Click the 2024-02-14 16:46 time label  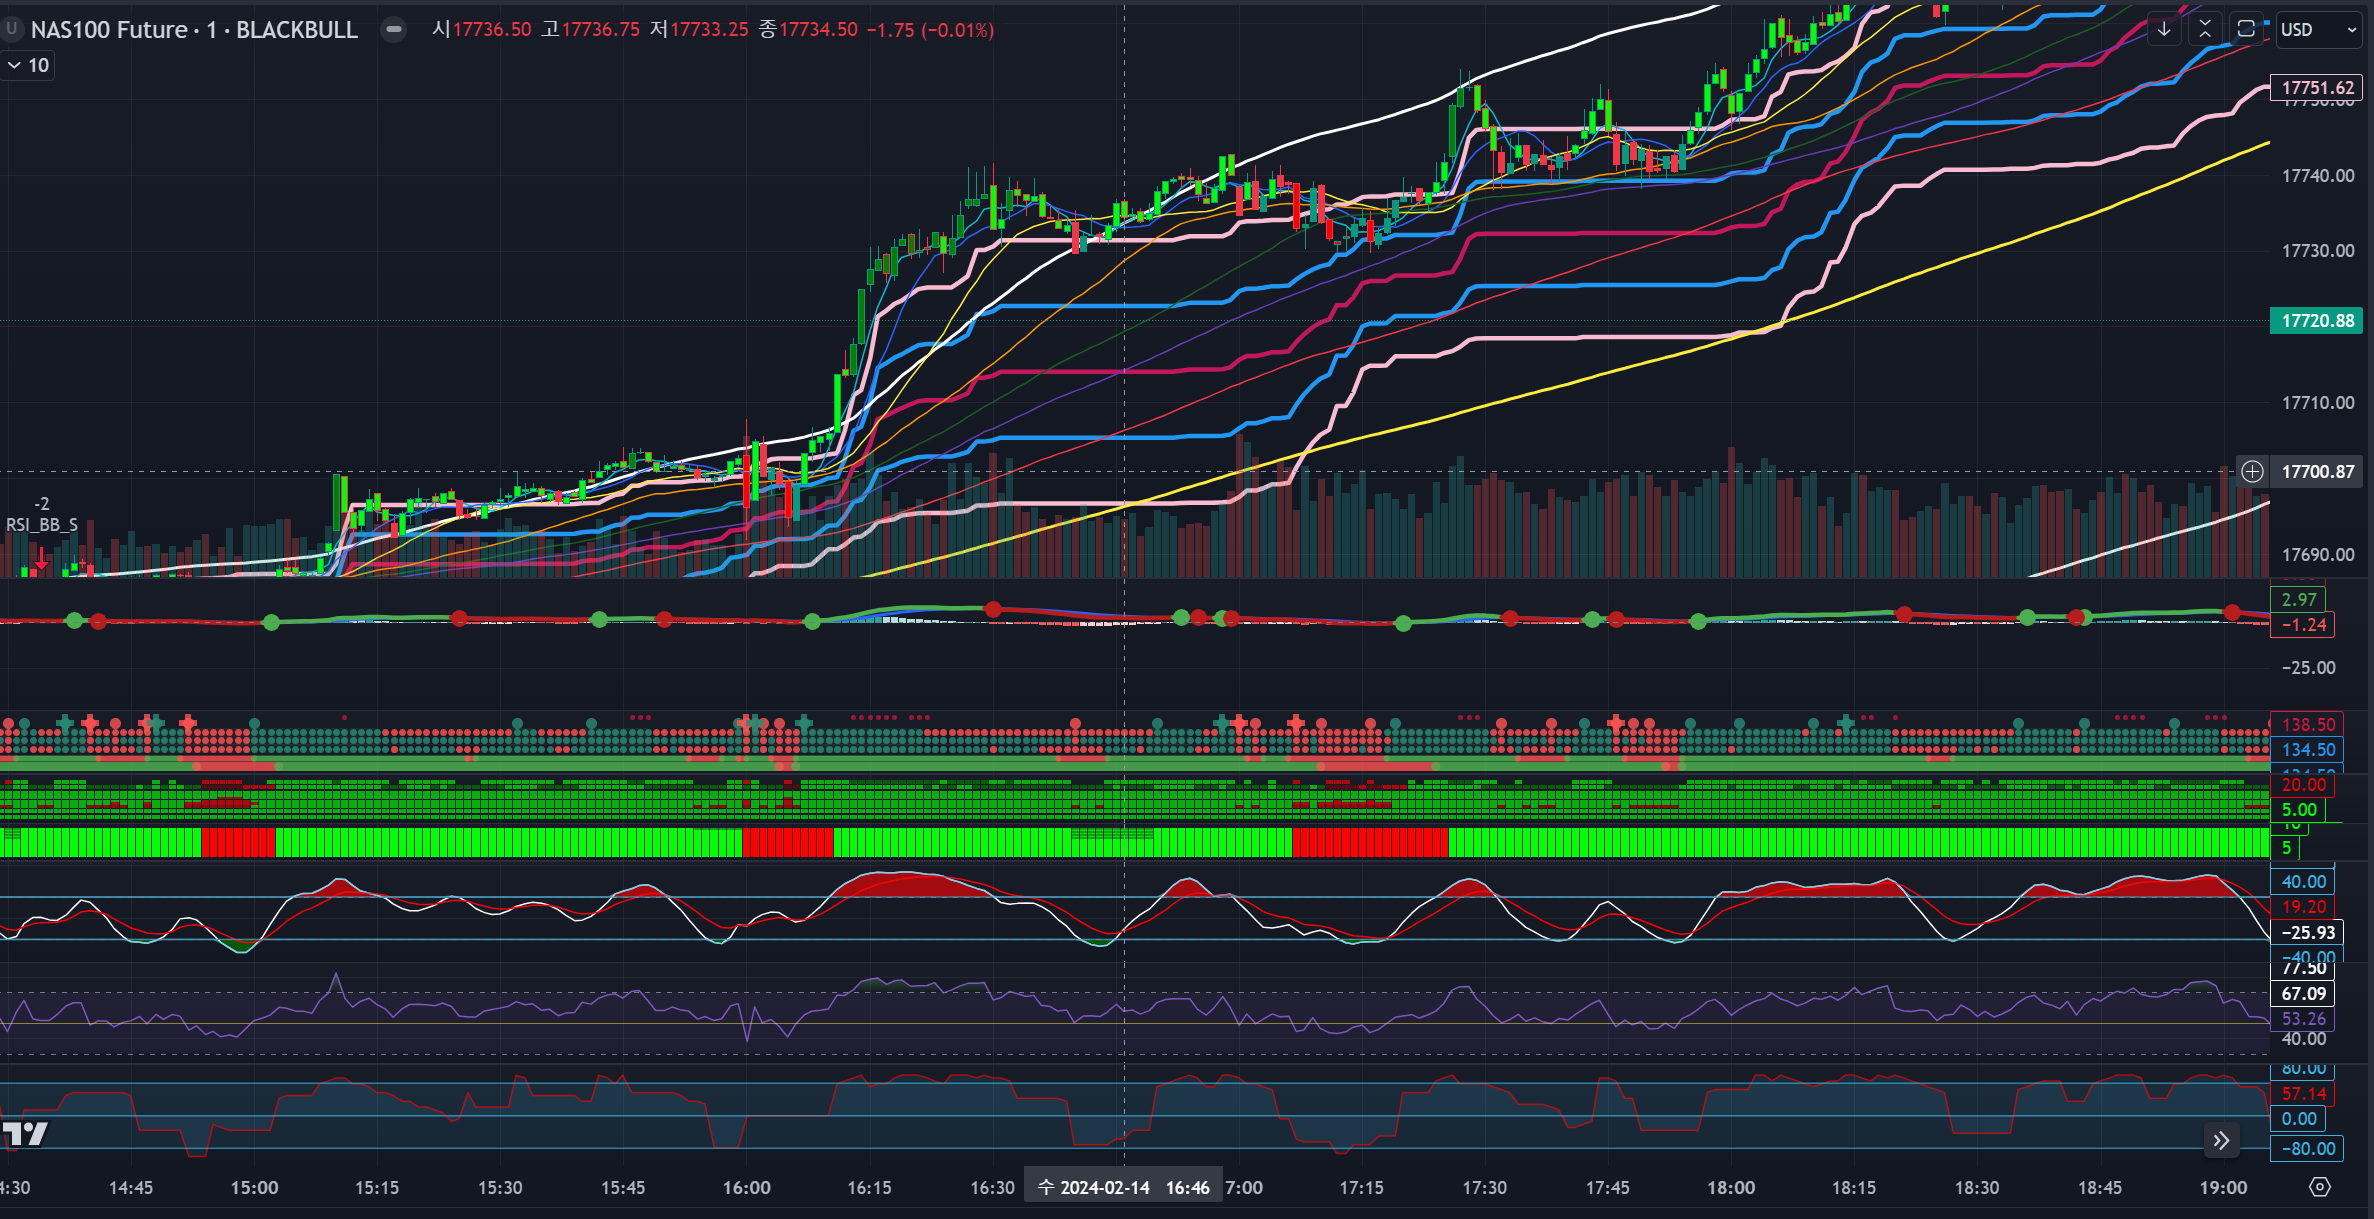pyautogui.click(x=1123, y=1187)
